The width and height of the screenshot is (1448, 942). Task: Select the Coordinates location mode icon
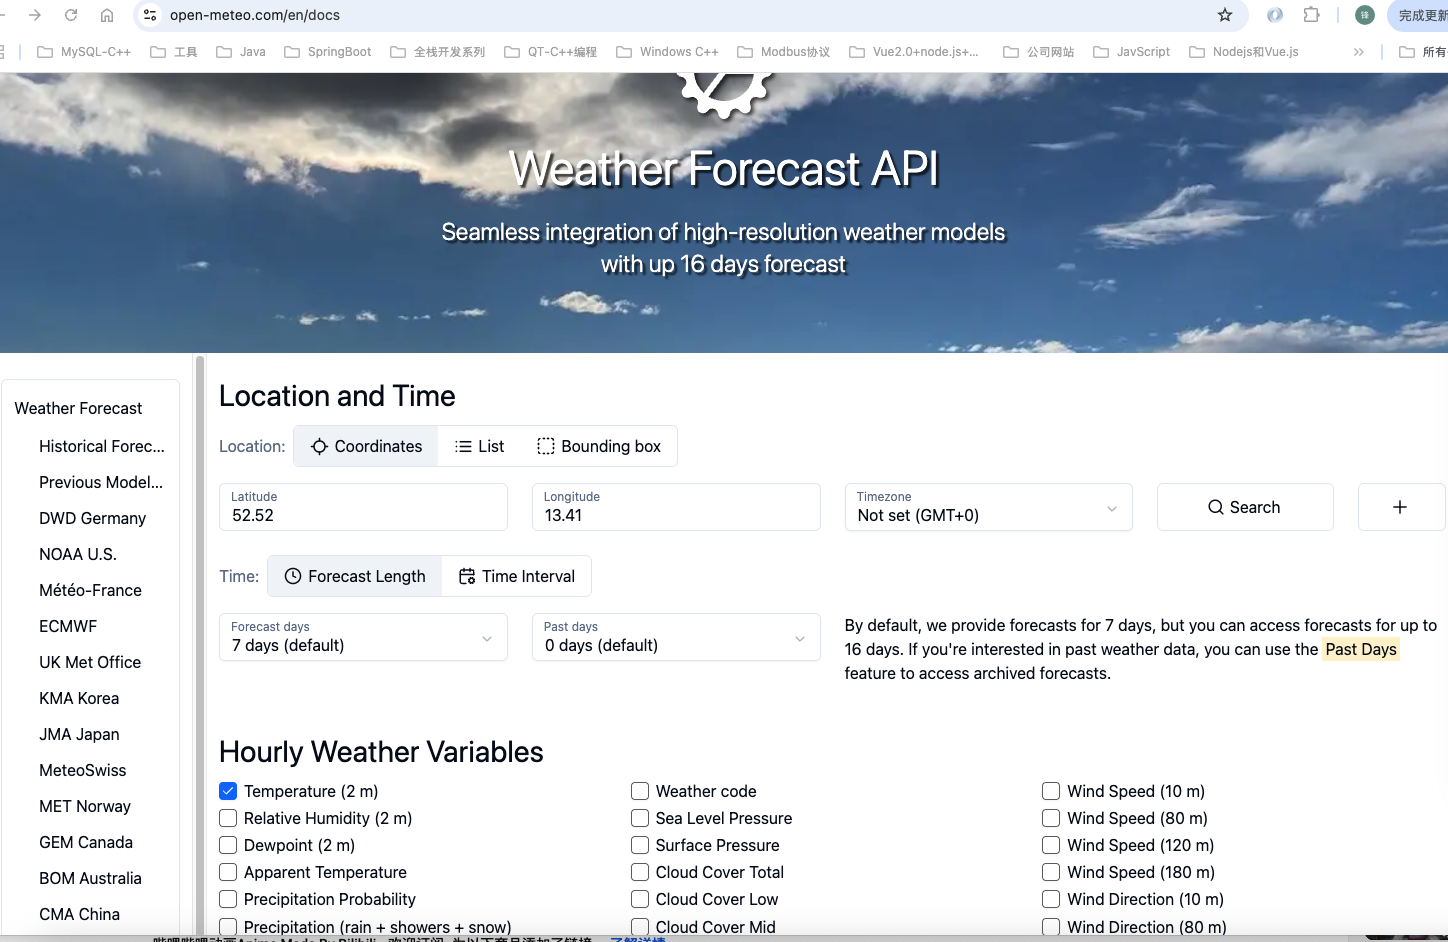316,446
